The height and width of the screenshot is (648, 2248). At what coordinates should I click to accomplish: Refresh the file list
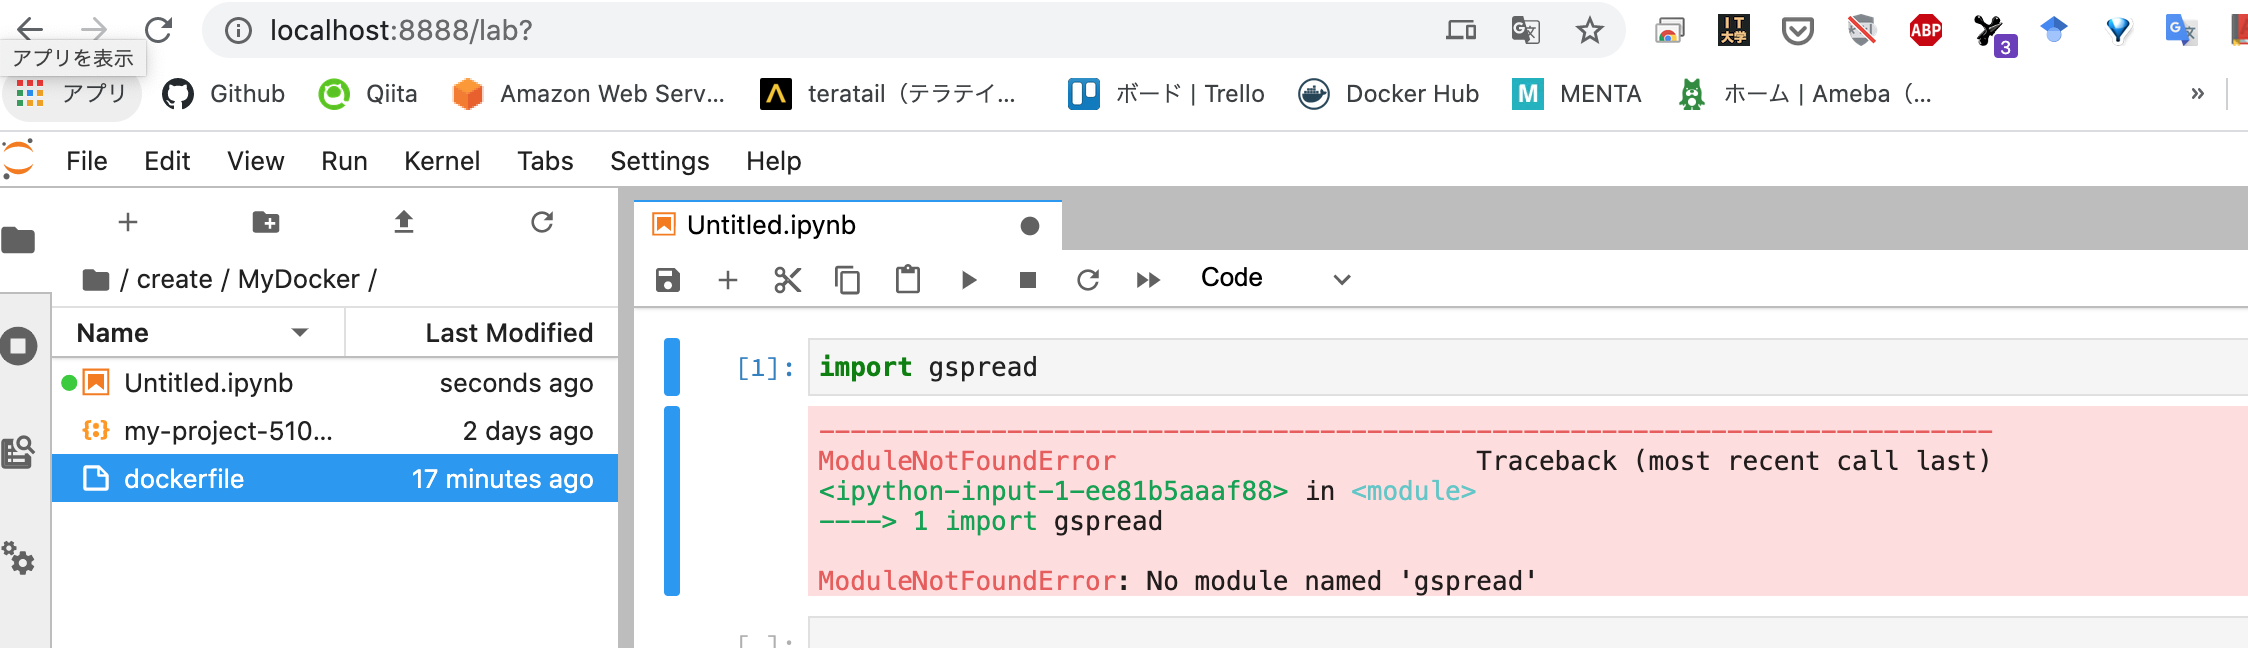[x=542, y=222]
